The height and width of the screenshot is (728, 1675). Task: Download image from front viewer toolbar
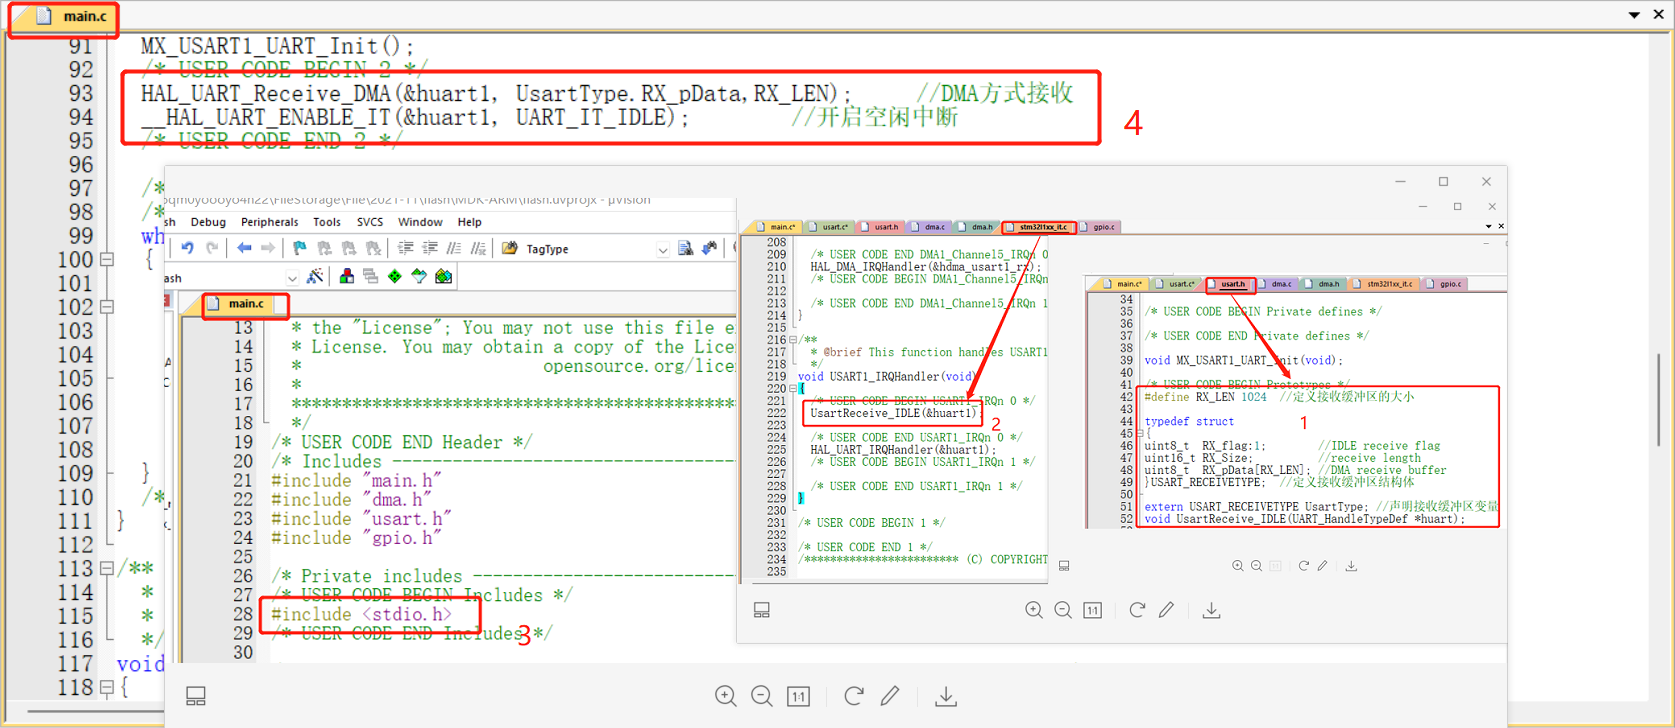tap(946, 696)
